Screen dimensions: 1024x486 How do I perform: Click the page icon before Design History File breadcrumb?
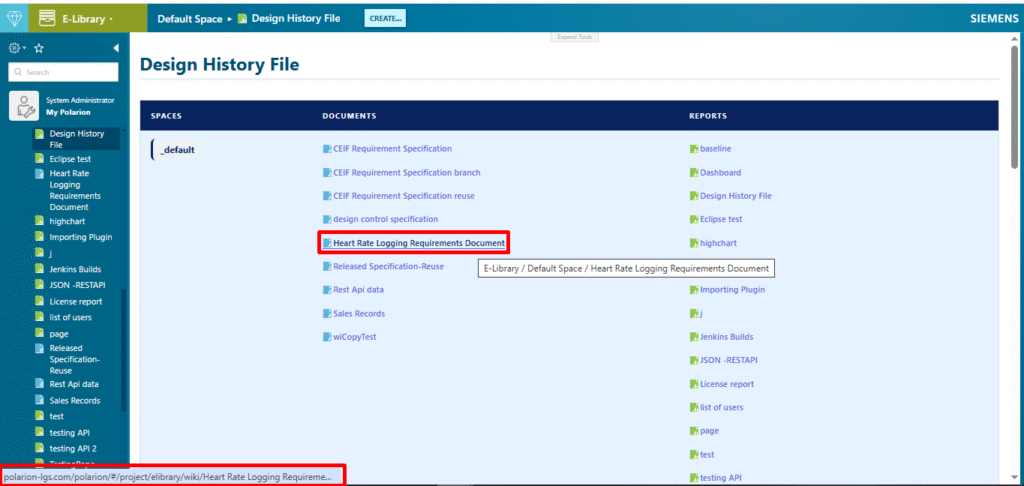244,19
